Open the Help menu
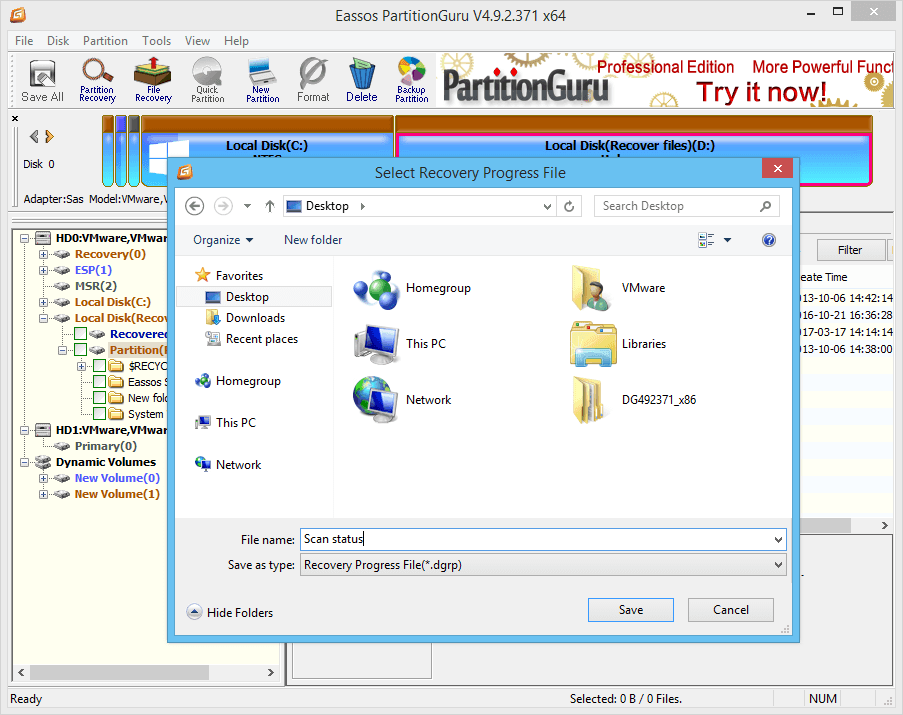 (236, 41)
